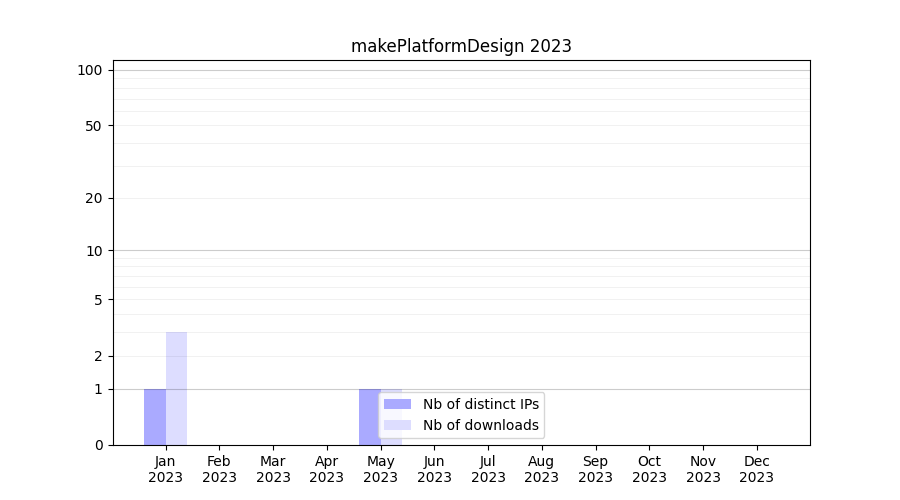The width and height of the screenshot is (900, 500).
Task: Select the Jan 2023 x-axis label
Action: pos(166,469)
